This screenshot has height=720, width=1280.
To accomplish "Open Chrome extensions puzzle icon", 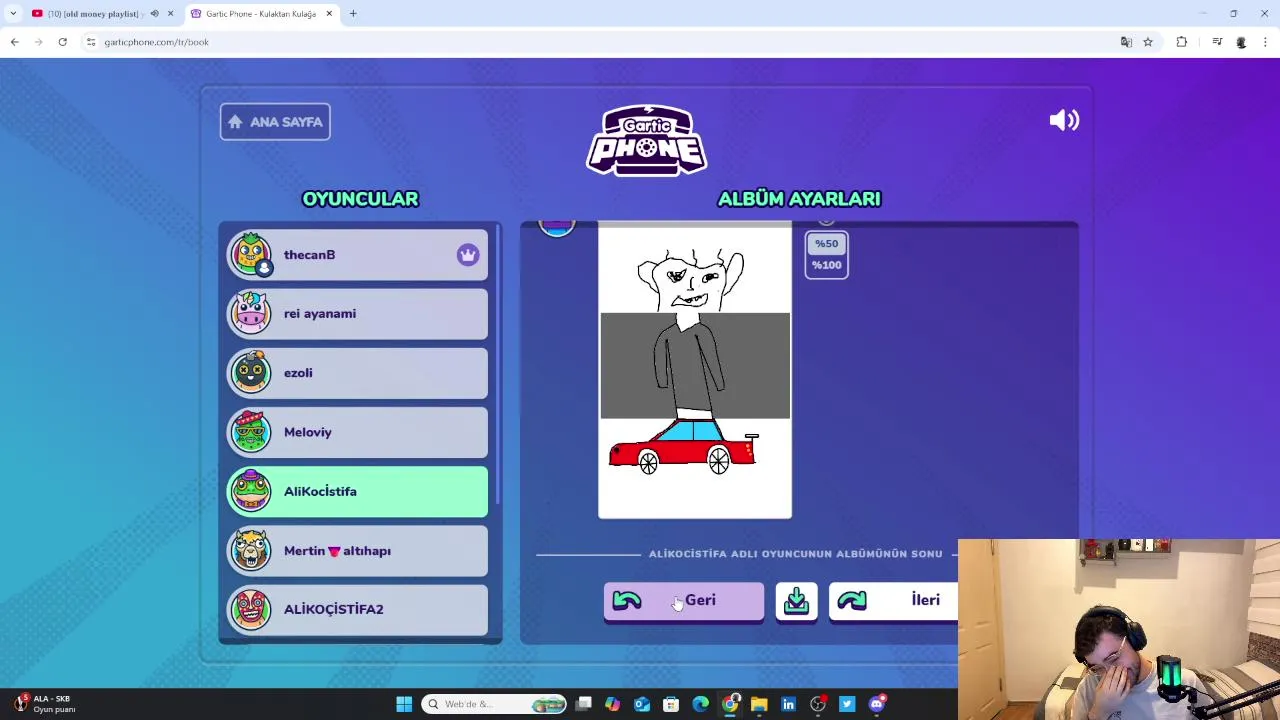I will tap(1182, 42).
